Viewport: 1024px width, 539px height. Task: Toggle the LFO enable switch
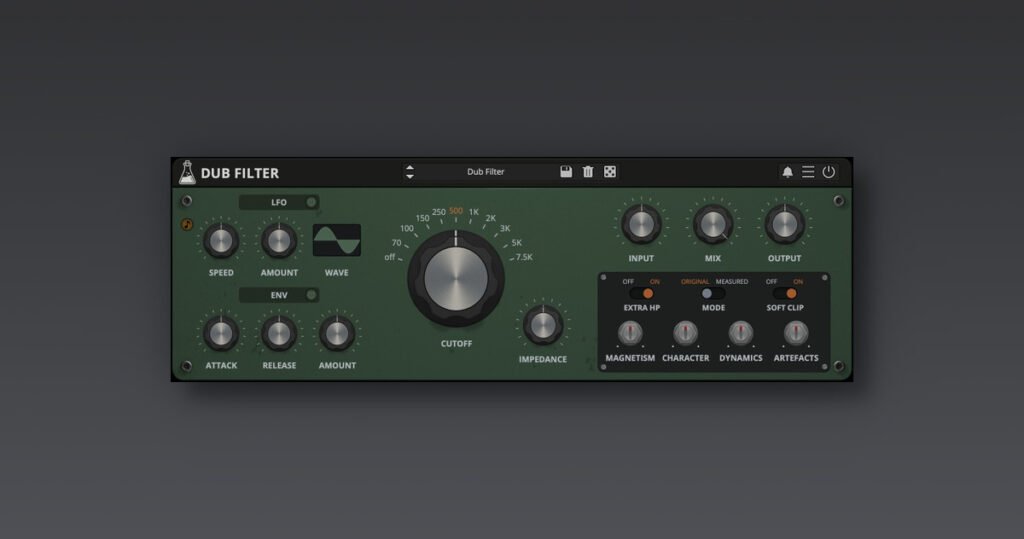[312, 203]
